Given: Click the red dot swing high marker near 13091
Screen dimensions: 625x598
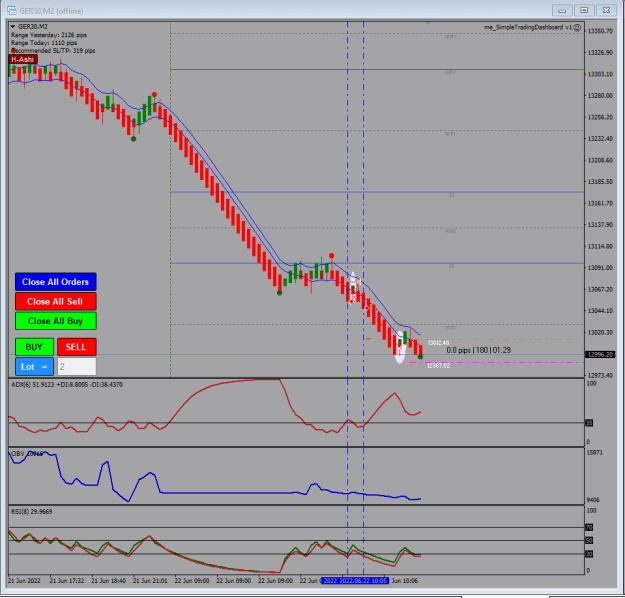Looking at the screenshot, I should [332, 256].
